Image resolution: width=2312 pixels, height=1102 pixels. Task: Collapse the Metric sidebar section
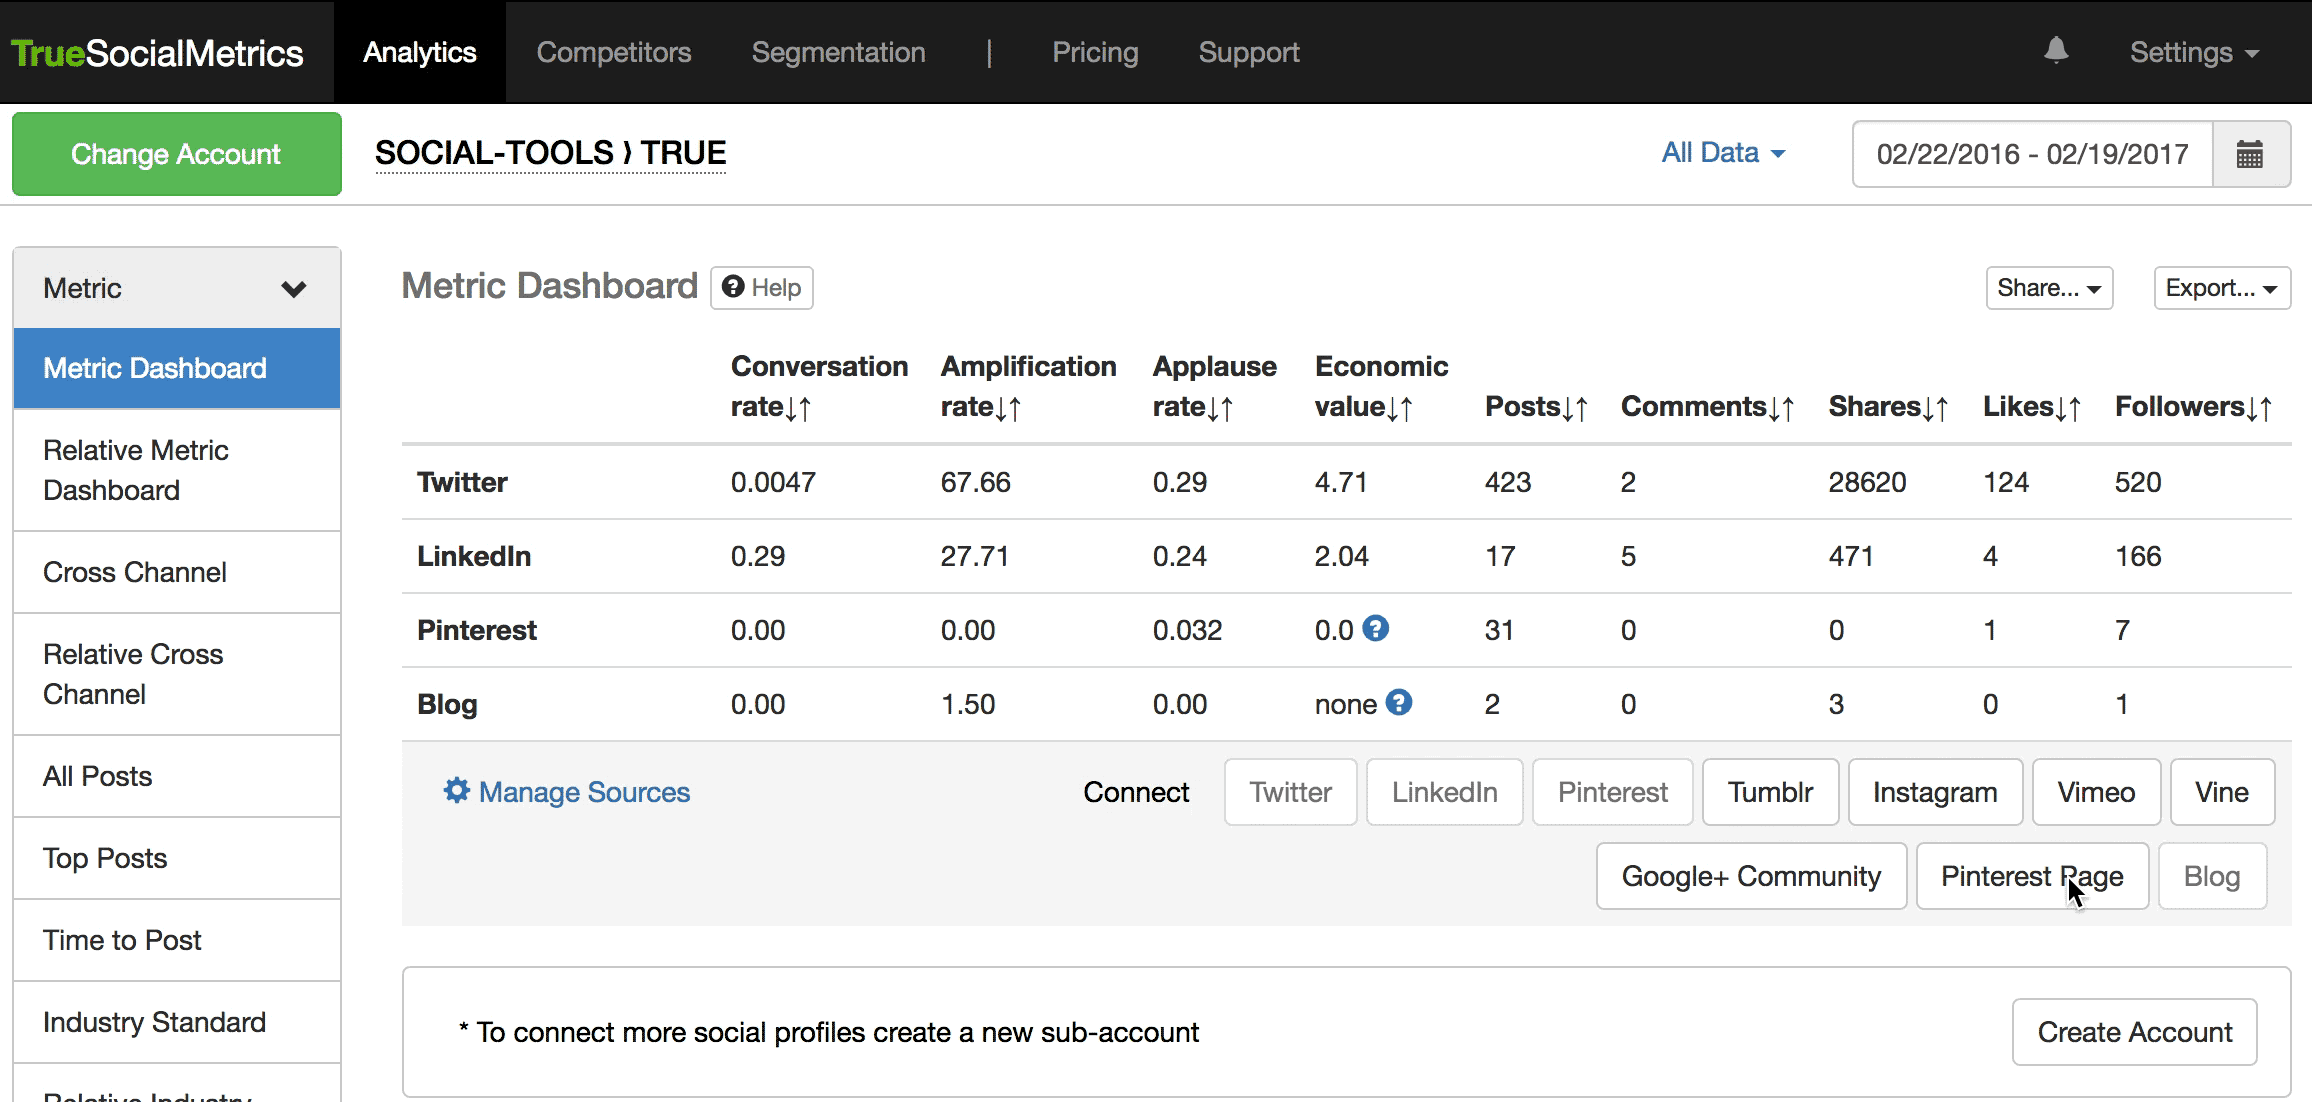(x=293, y=289)
